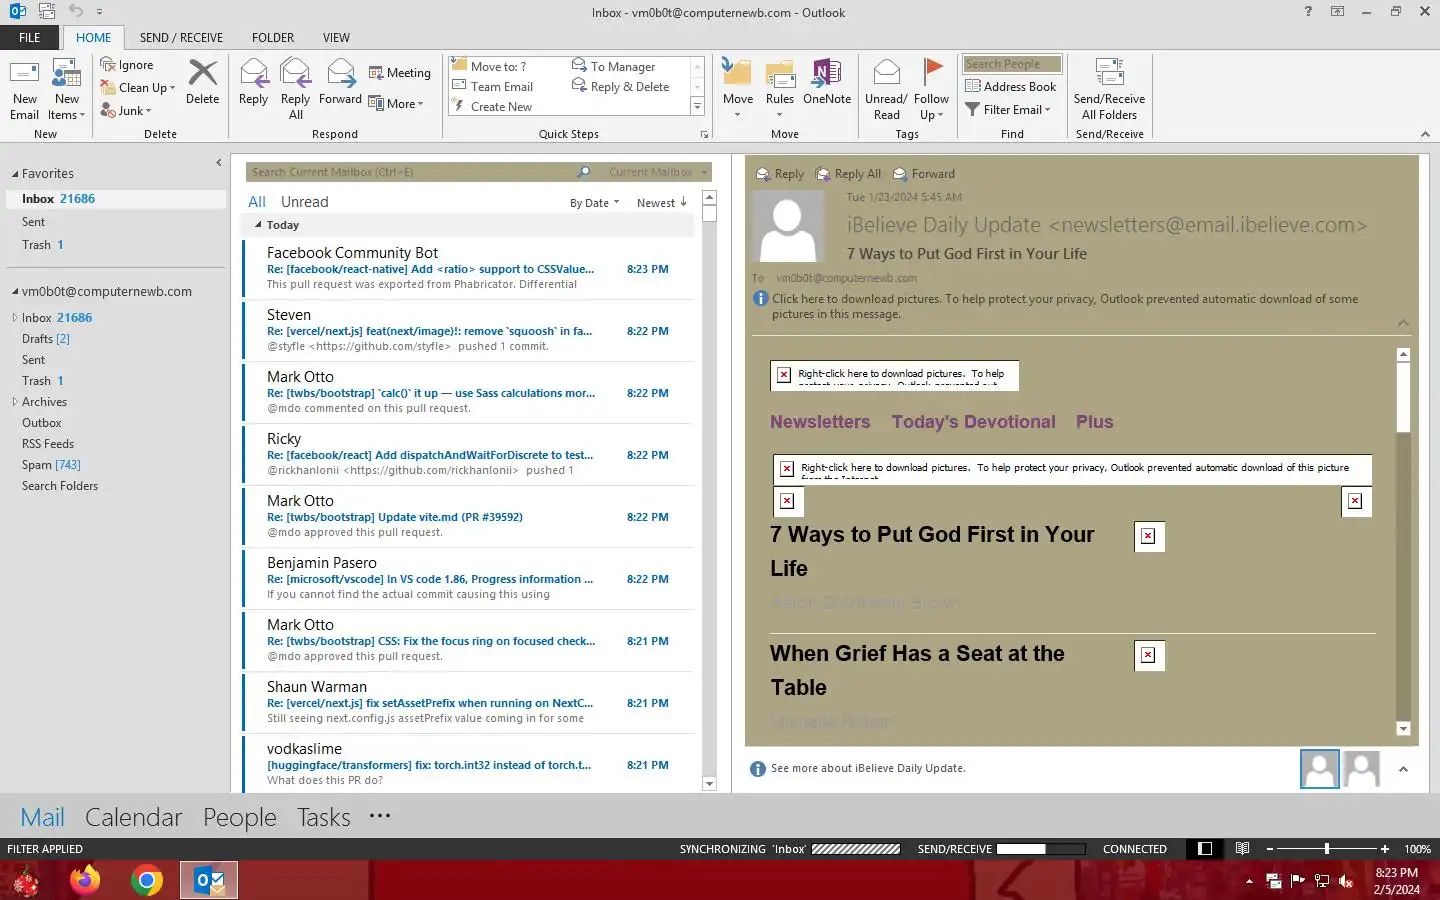Switch to the FOLDER tab
1440x900 pixels.
click(273, 38)
